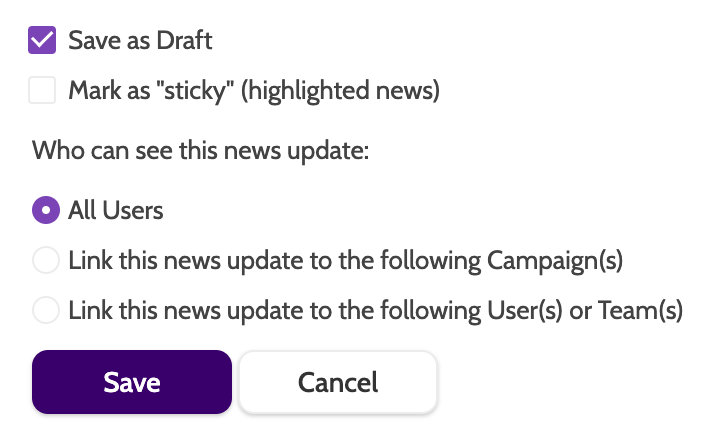Enable the Mark as sticky checkbox

pos(42,91)
